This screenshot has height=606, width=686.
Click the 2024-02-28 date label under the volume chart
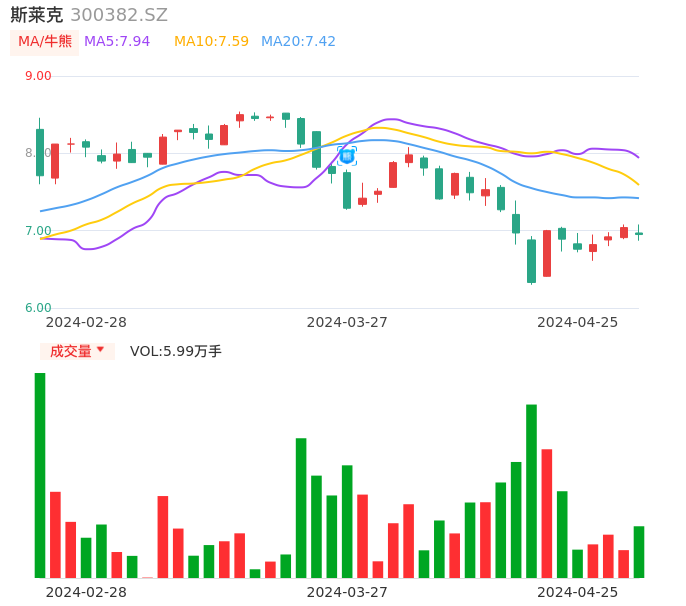[86, 592]
